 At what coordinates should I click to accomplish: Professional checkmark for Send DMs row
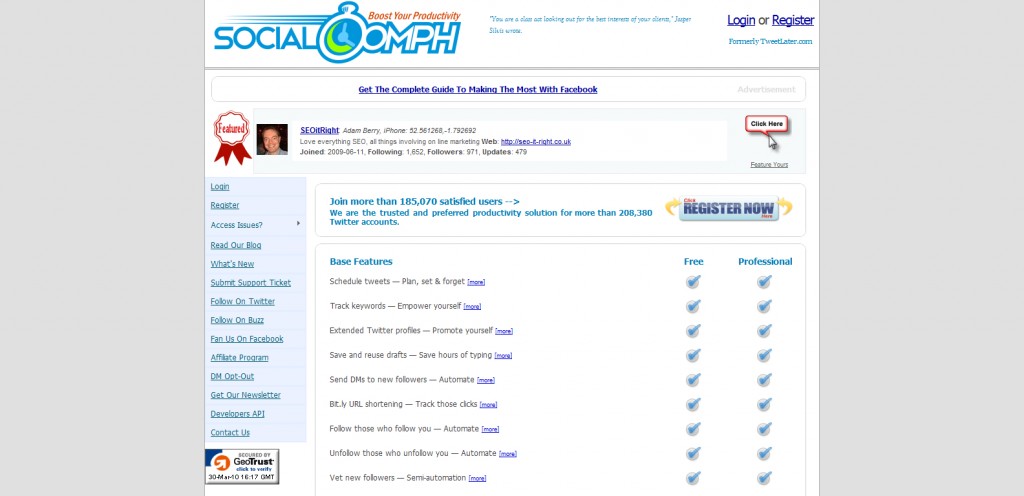(764, 380)
